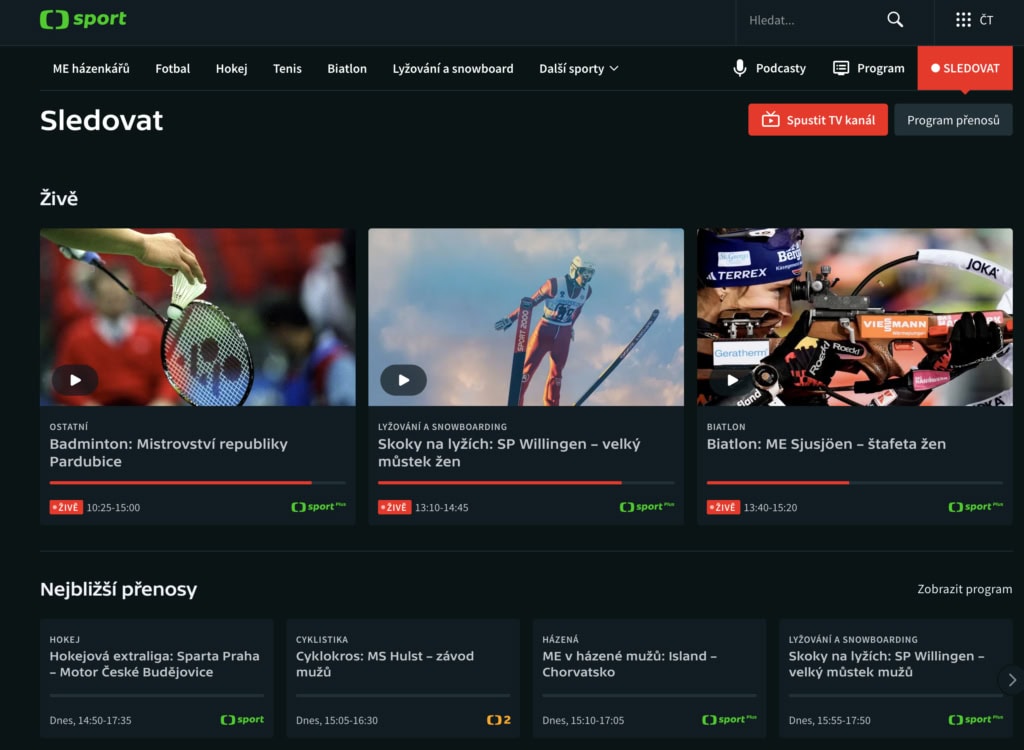1024x750 pixels.
Task: Click the Podcasty microphone icon
Action: [x=738, y=68]
